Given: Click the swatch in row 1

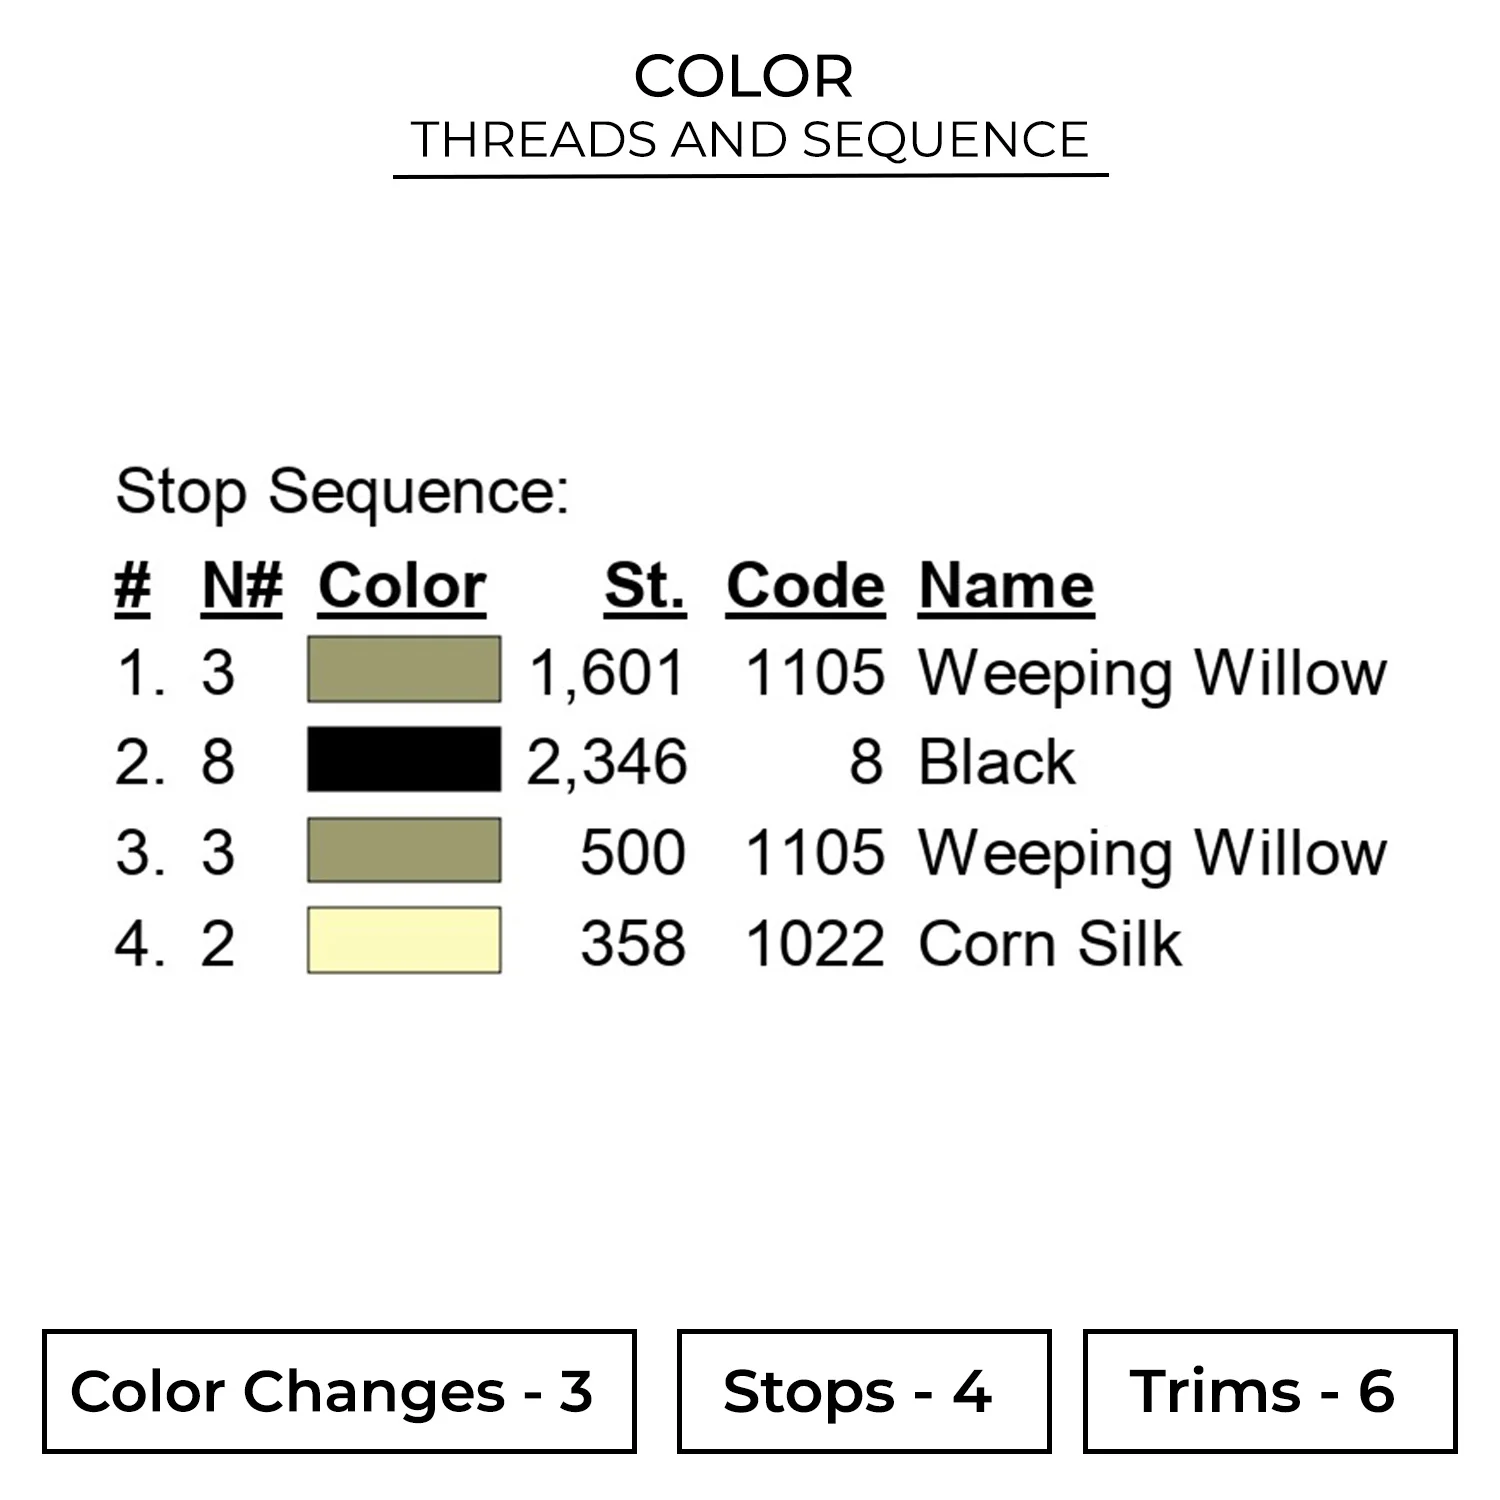Looking at the screenshot, I should (404, 669).
